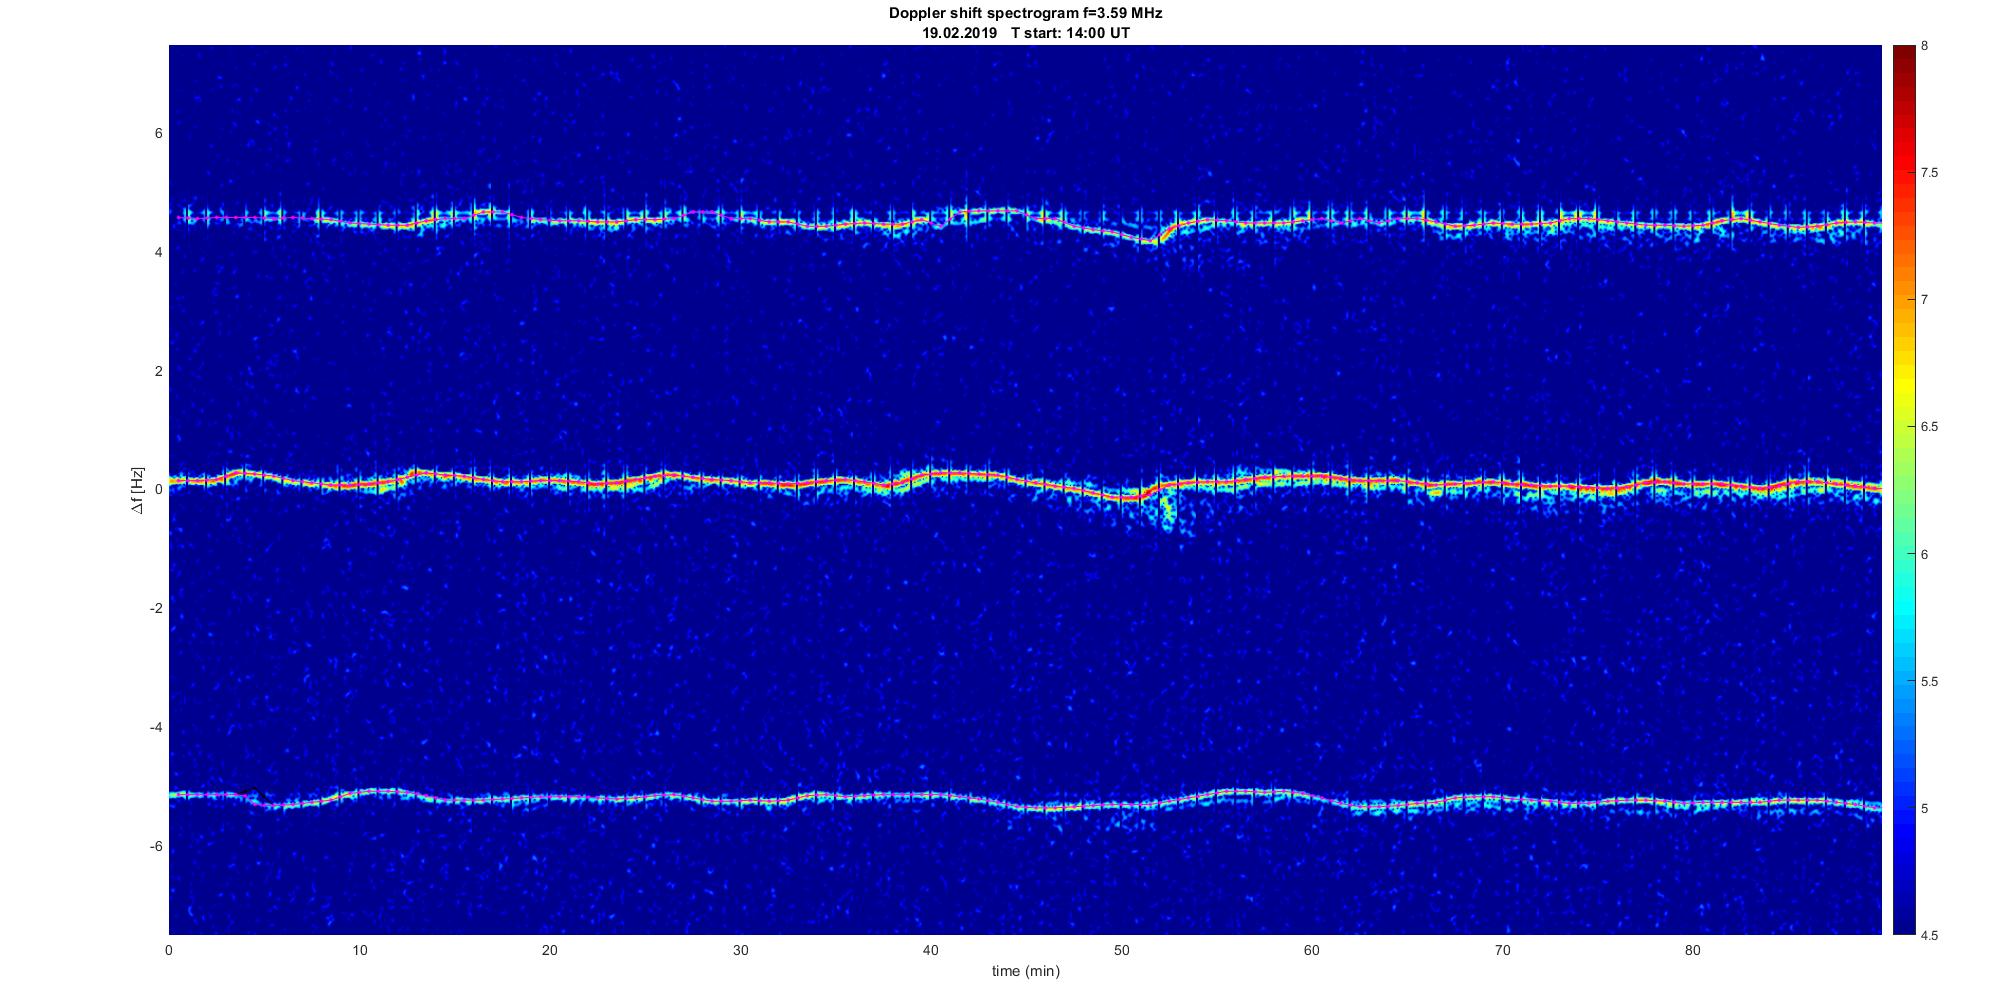The image size is (2000, 1003).
Task: Click x-axis tick label '40'
Action: [931, 950]
